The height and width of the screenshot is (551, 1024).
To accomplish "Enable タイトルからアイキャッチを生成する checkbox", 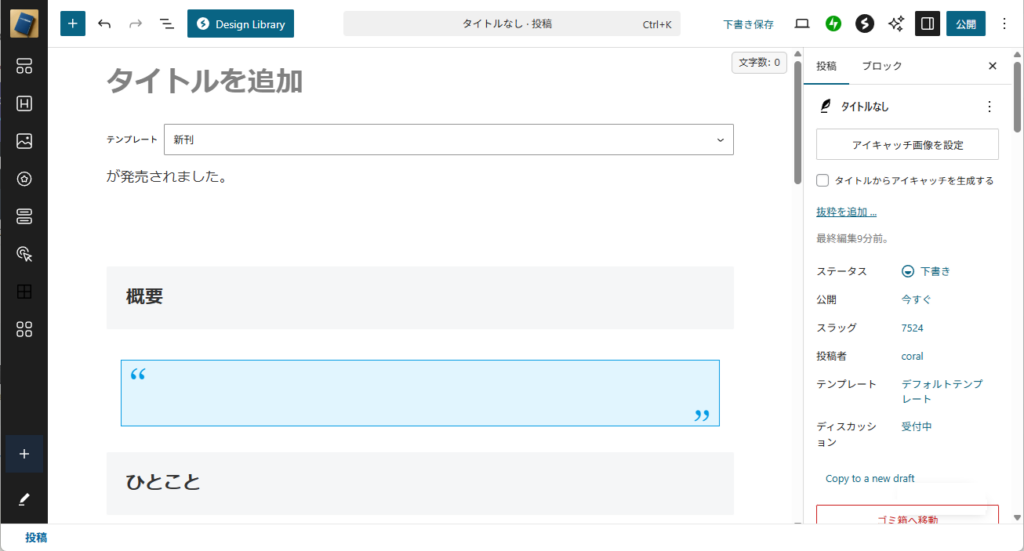I will click(823, 181).
